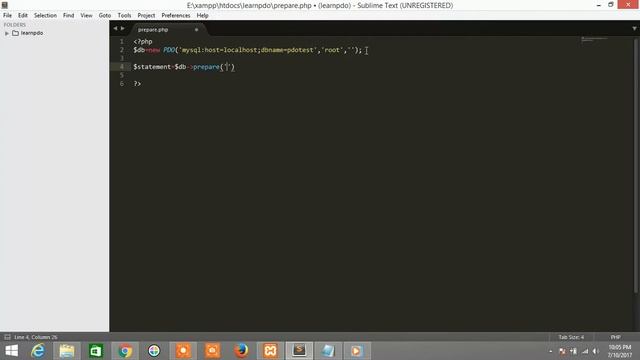Open the View menu
This screenshot has width=640, height=360.
[x=86, y=16]
